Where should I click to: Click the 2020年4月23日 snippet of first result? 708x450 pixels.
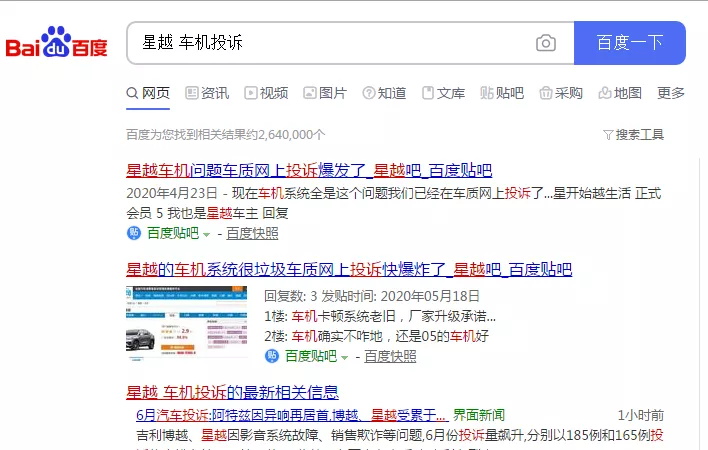(394, 203)
